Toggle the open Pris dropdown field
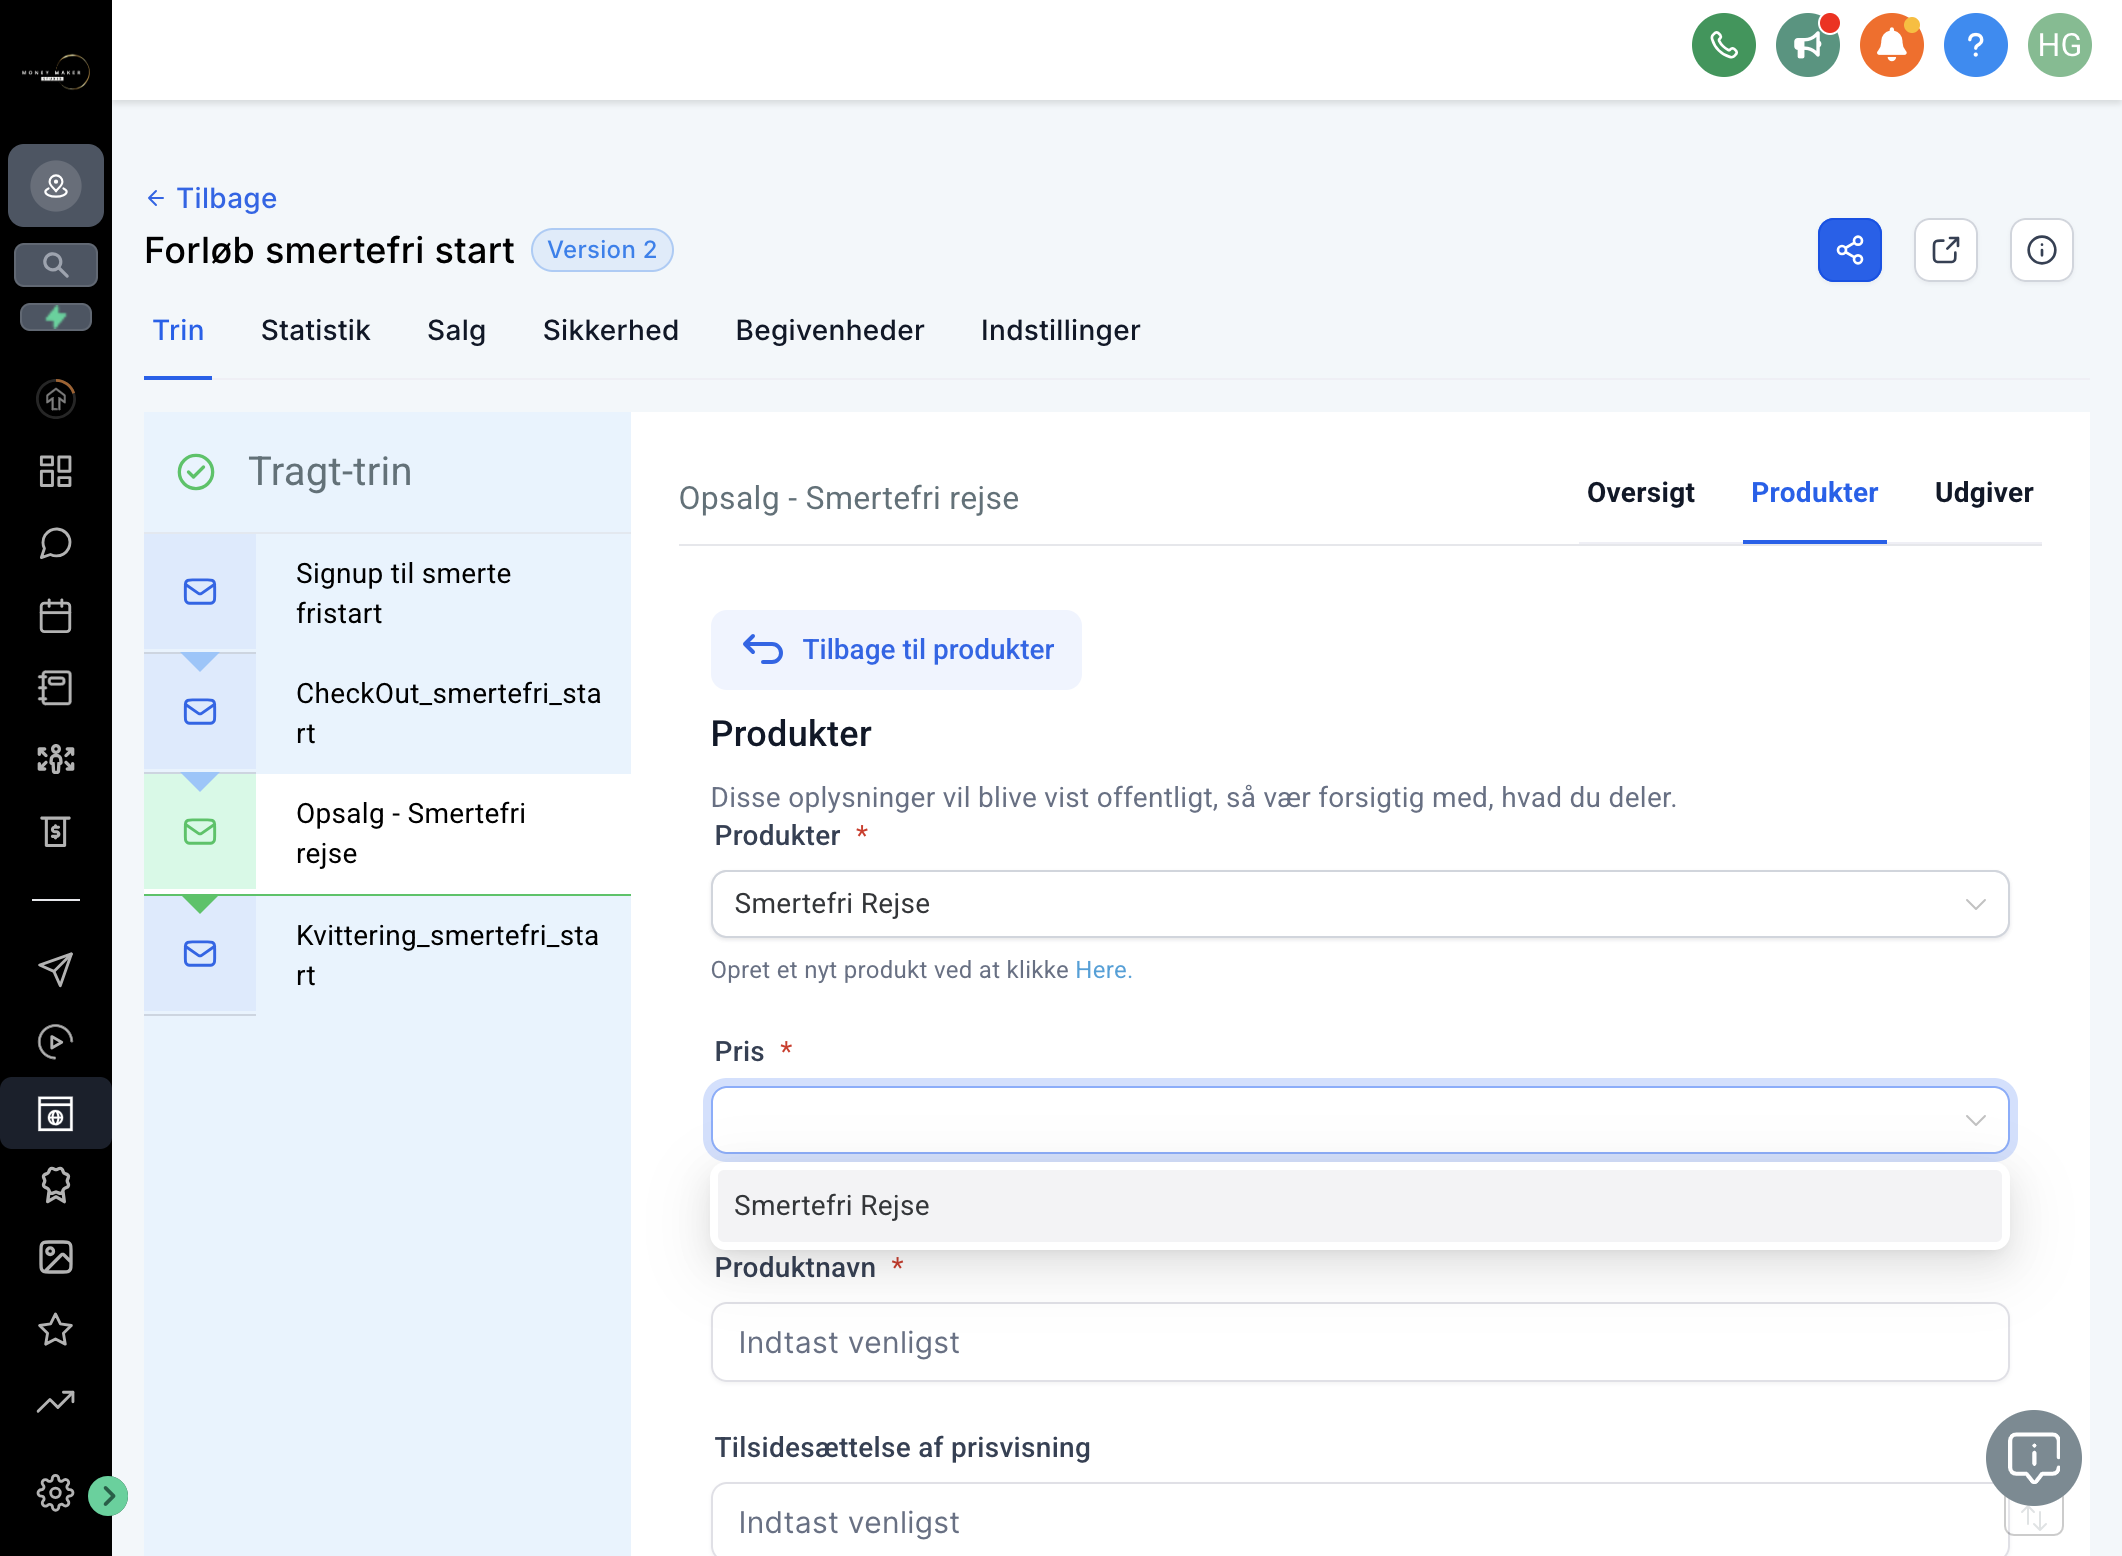 click(x=1360, y=1120)
